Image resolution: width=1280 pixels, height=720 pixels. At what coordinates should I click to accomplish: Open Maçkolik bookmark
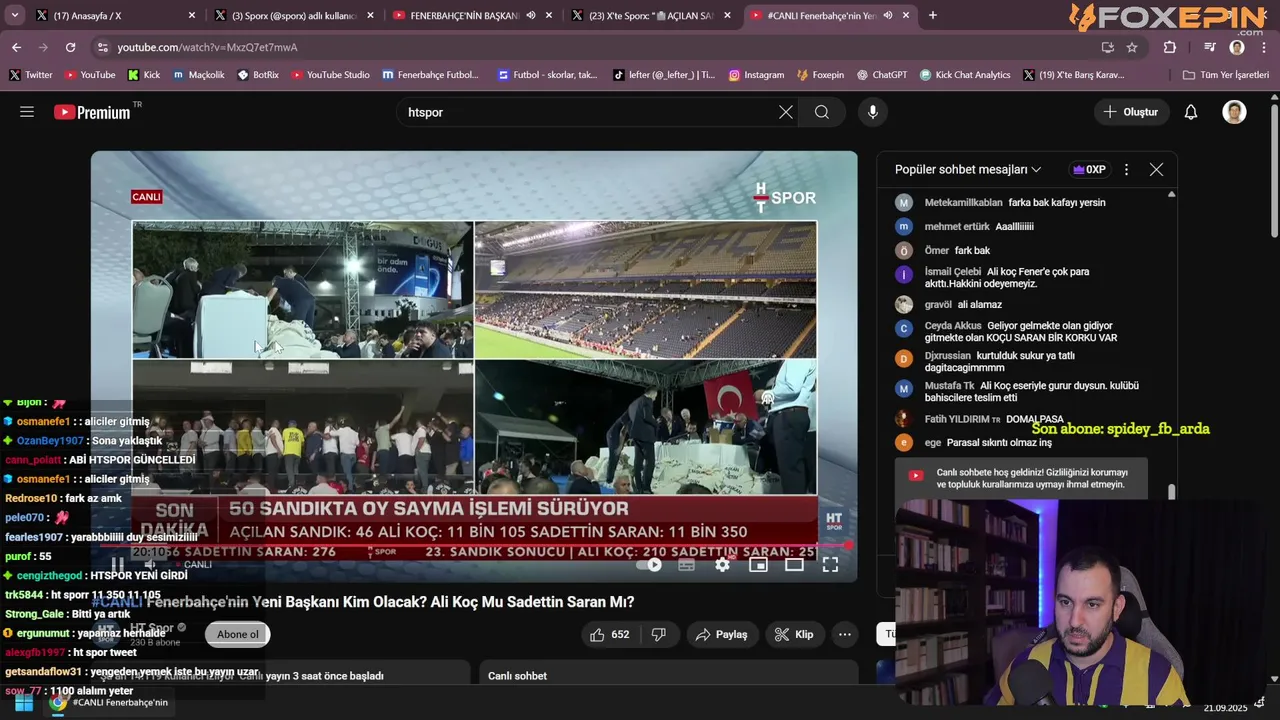199,75
